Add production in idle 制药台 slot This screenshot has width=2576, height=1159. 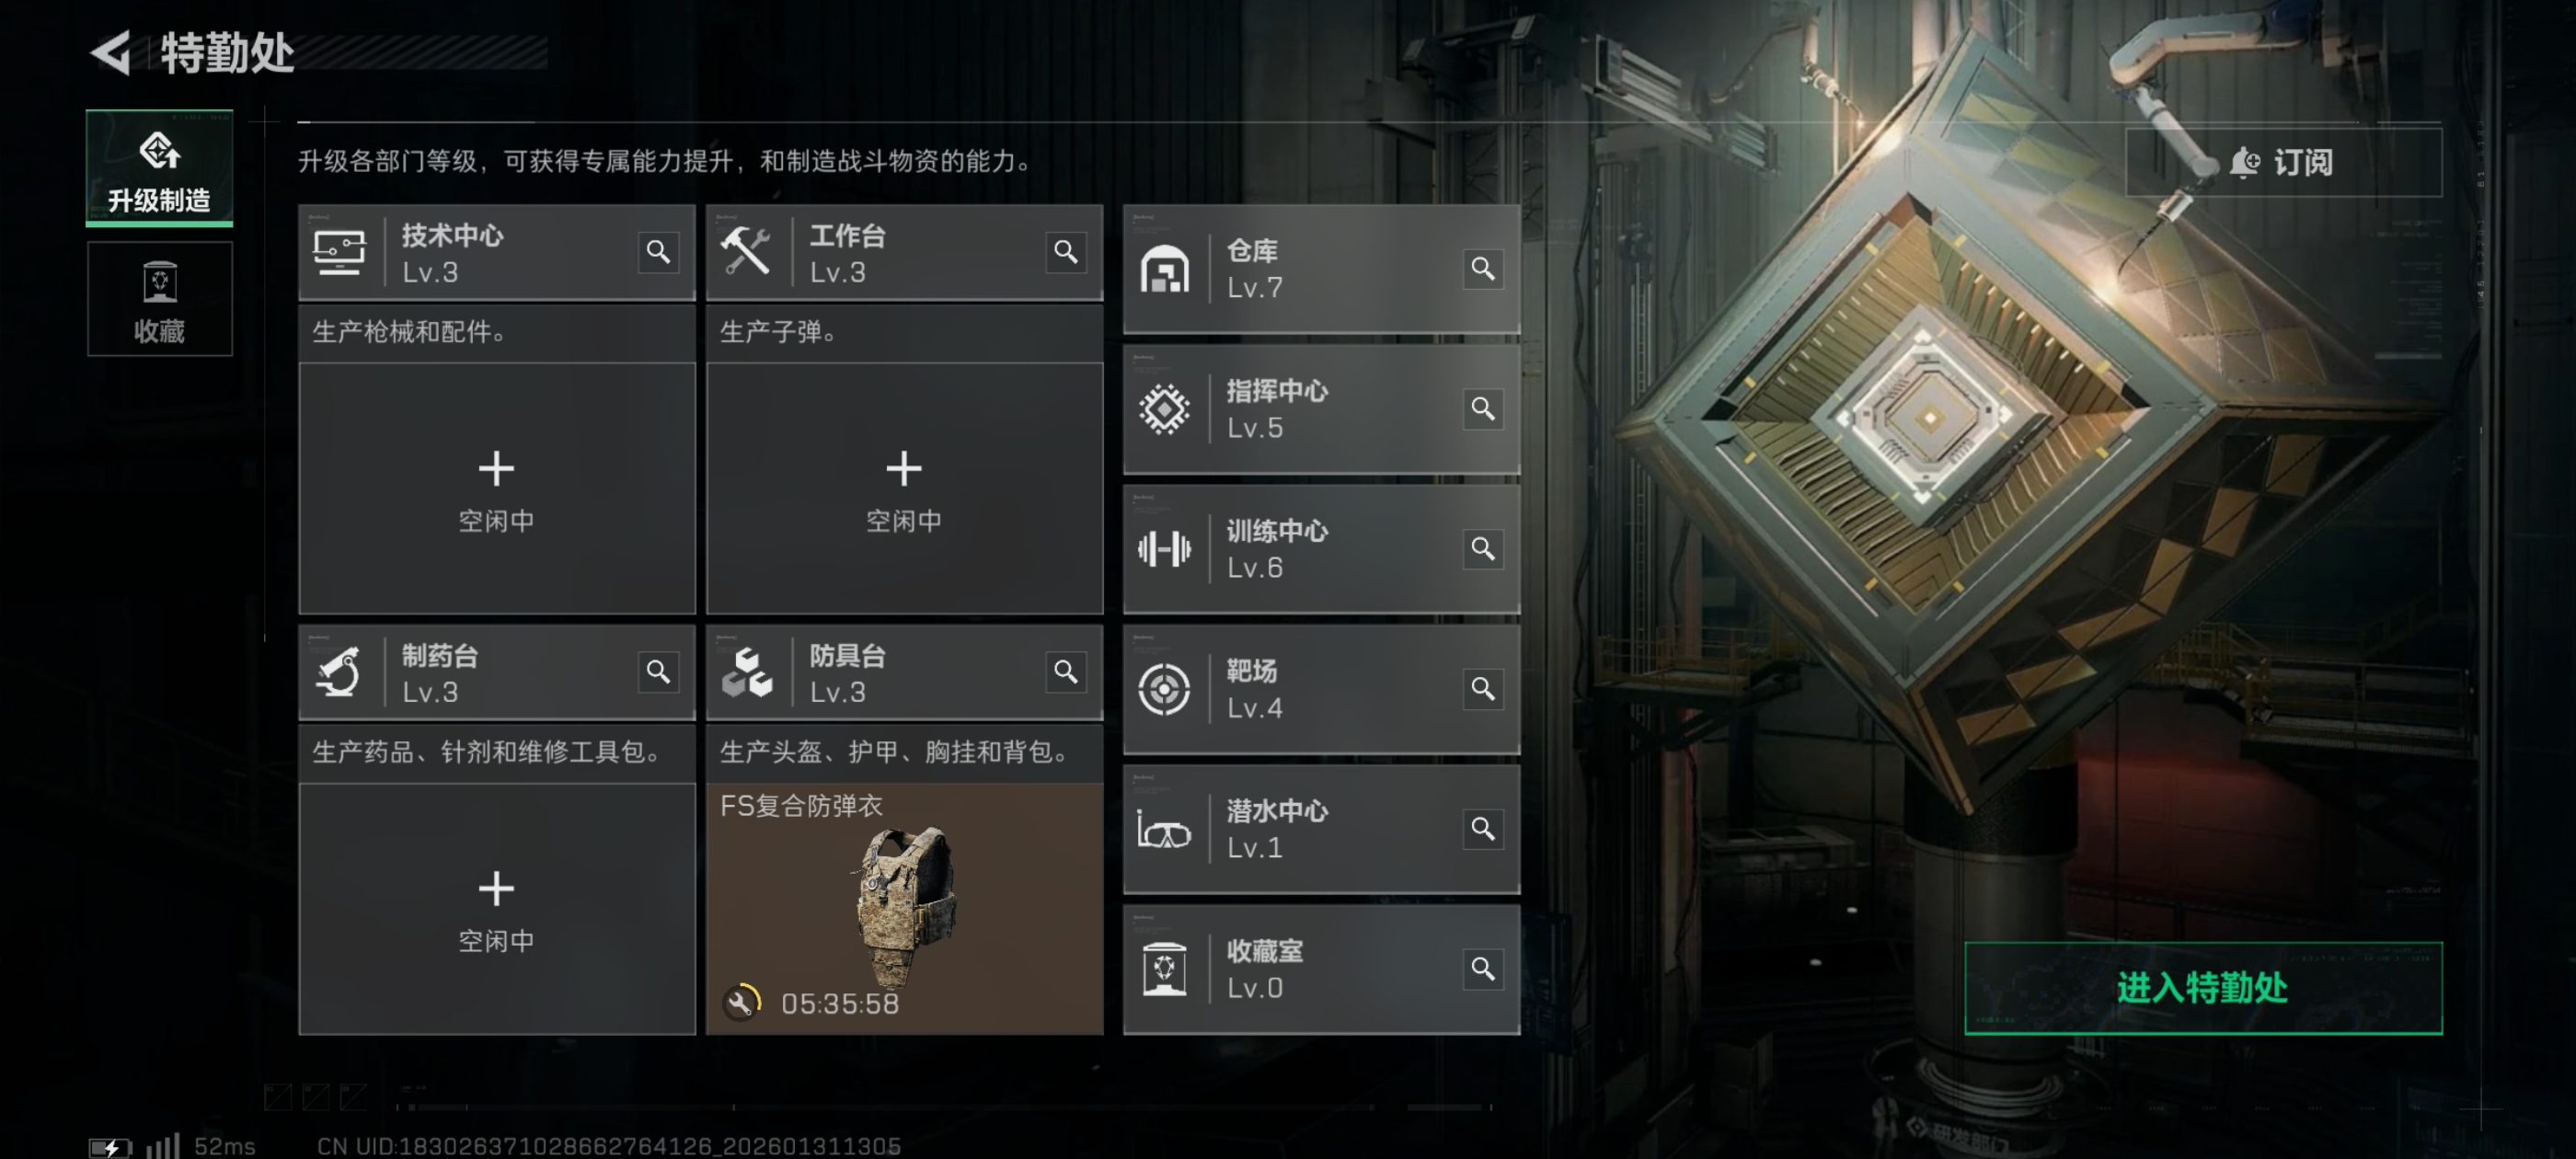coord(497,909)
